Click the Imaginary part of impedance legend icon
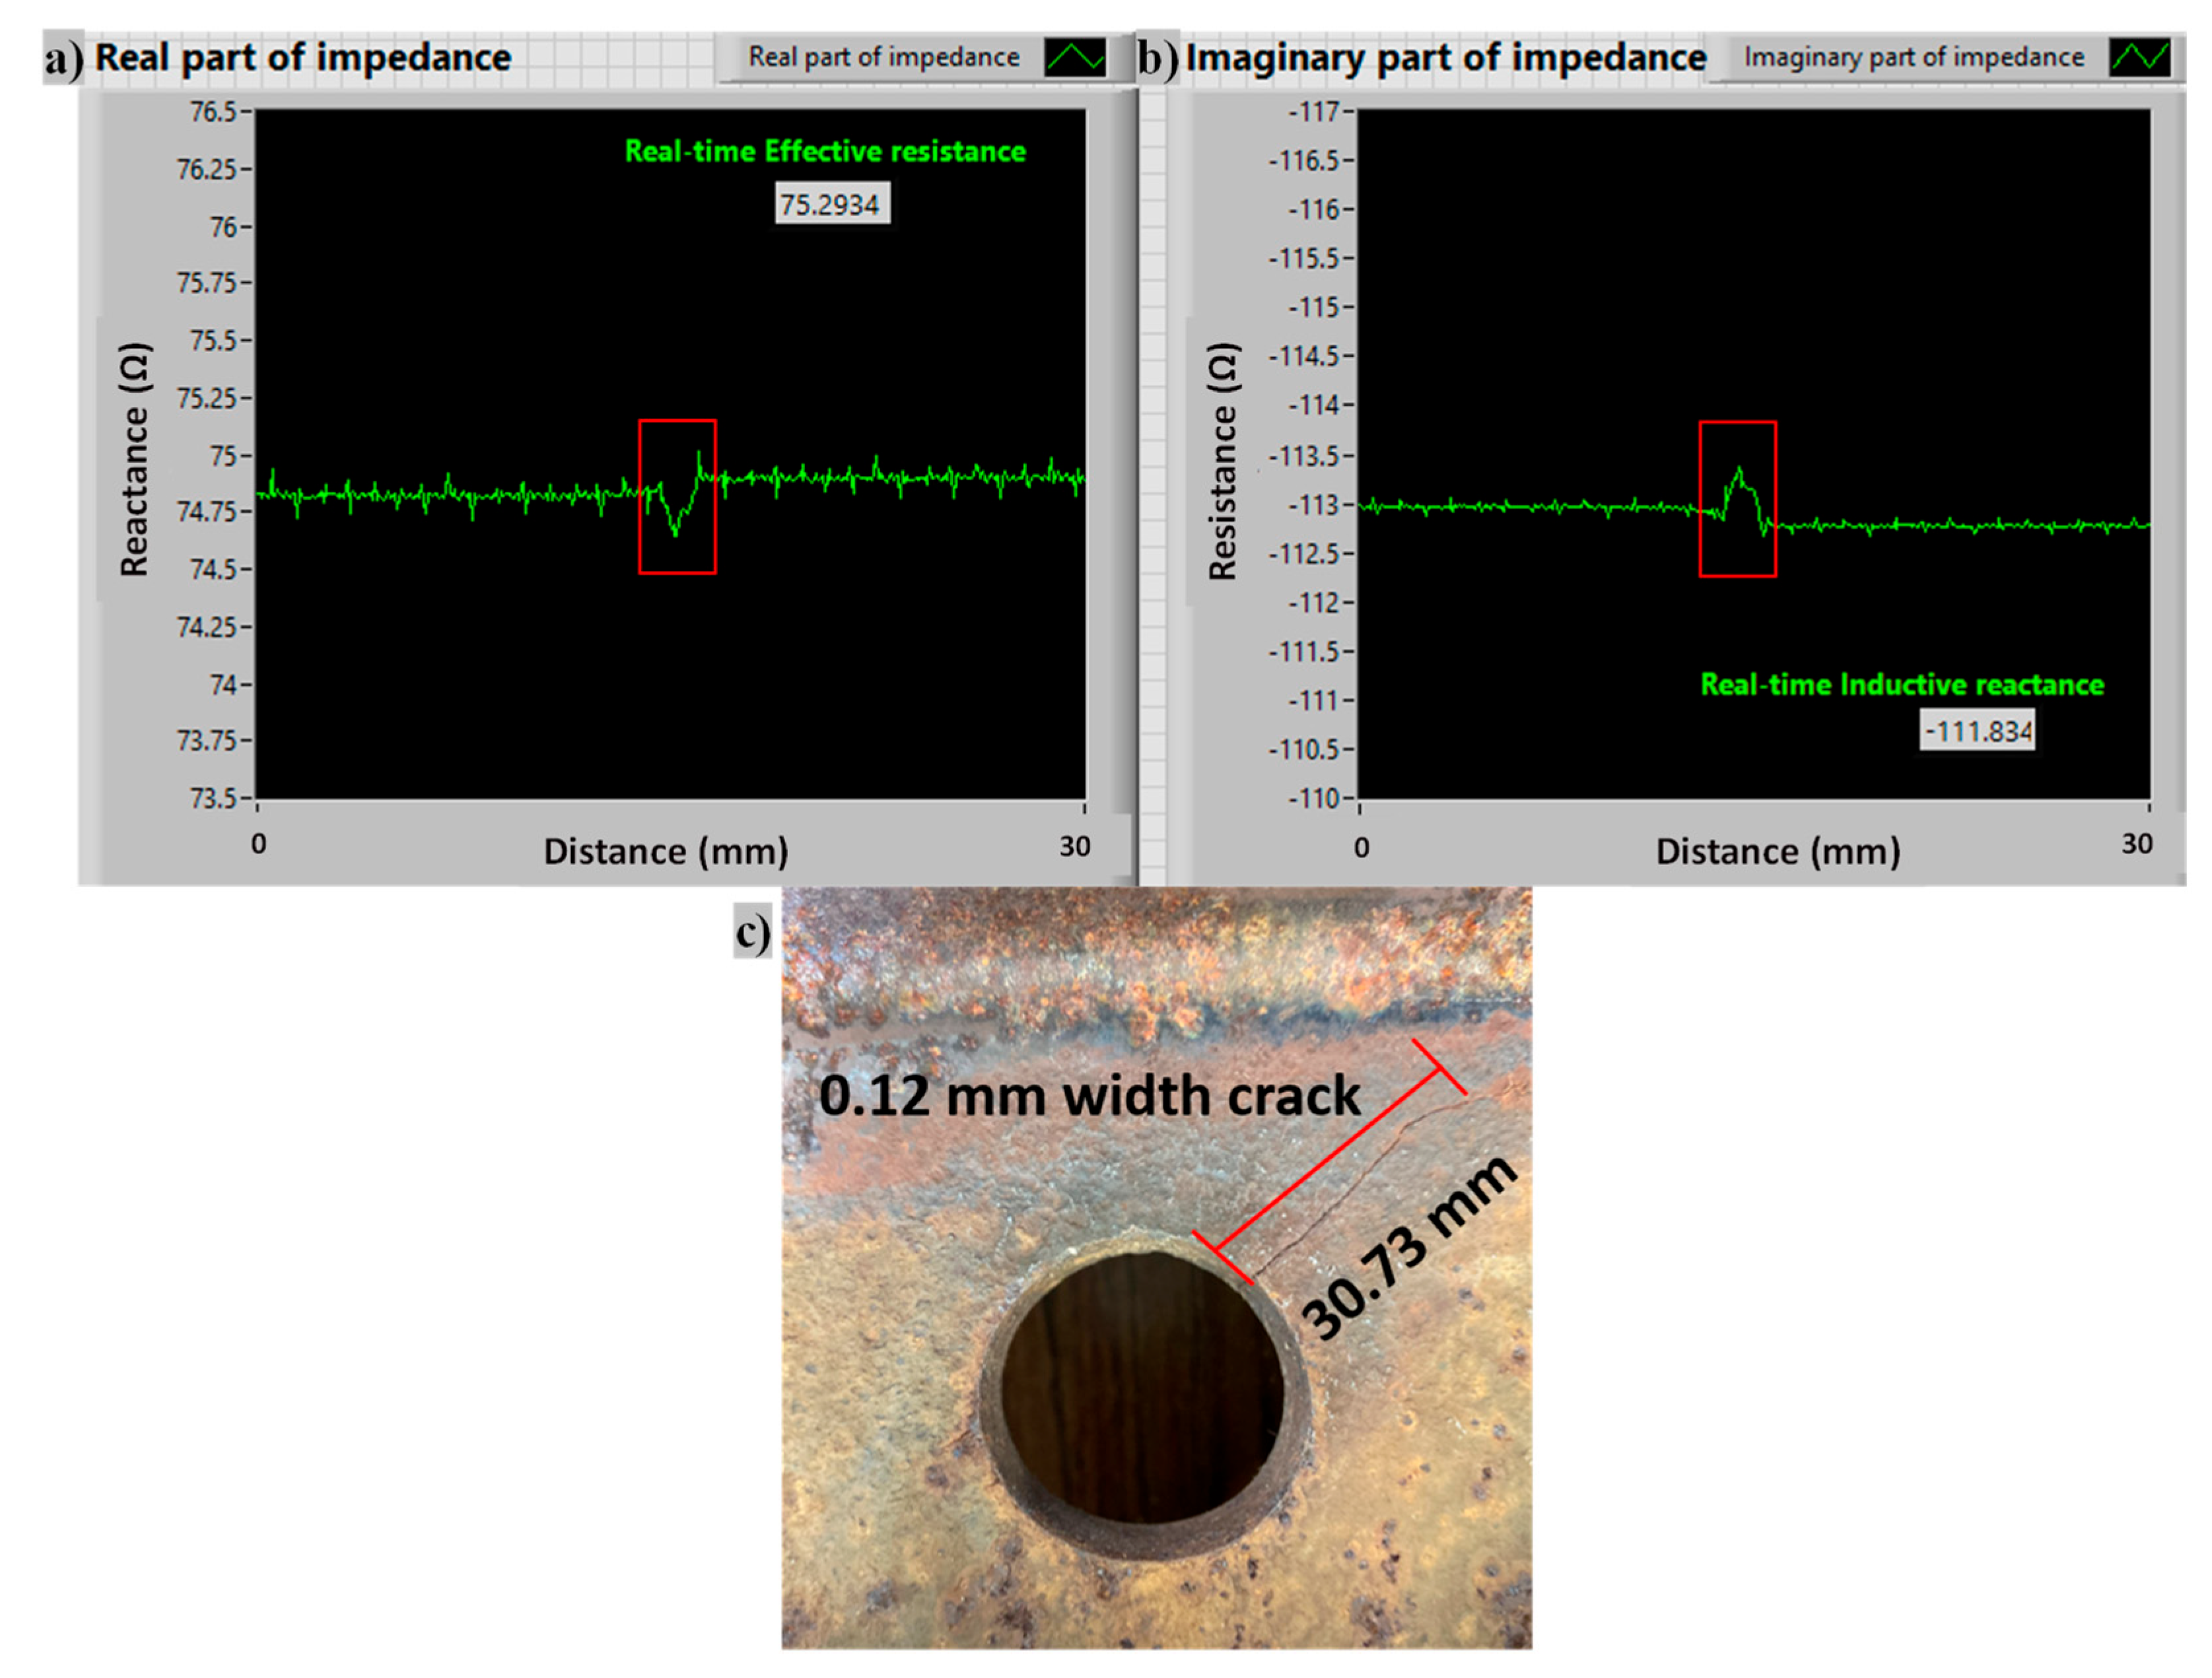This screenshot has width=2212, height=1678. pos(2139,57)
